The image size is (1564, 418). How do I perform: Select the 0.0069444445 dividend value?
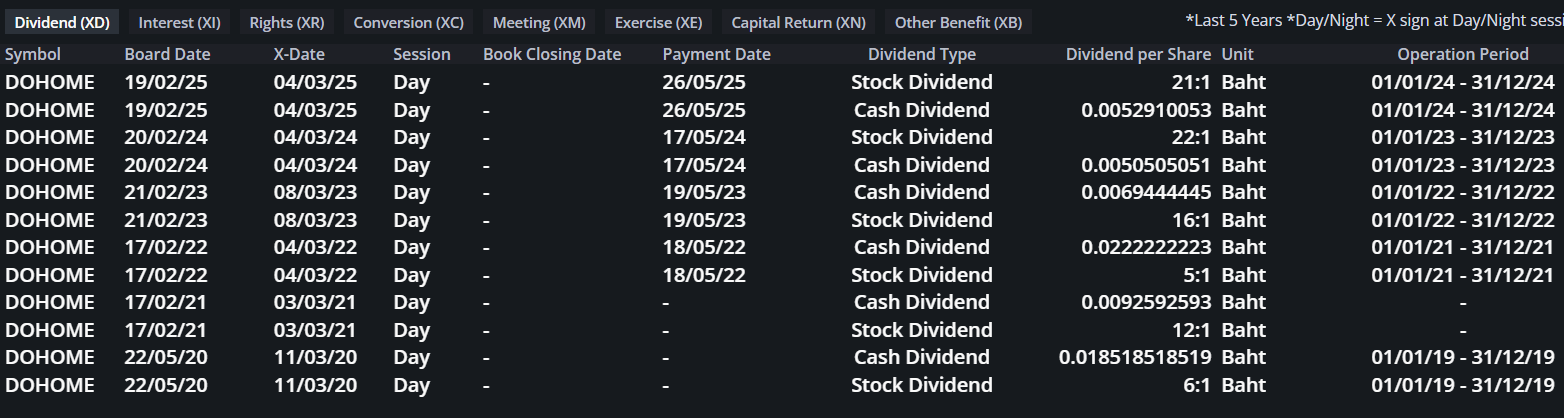click(x=1146, y=192)
